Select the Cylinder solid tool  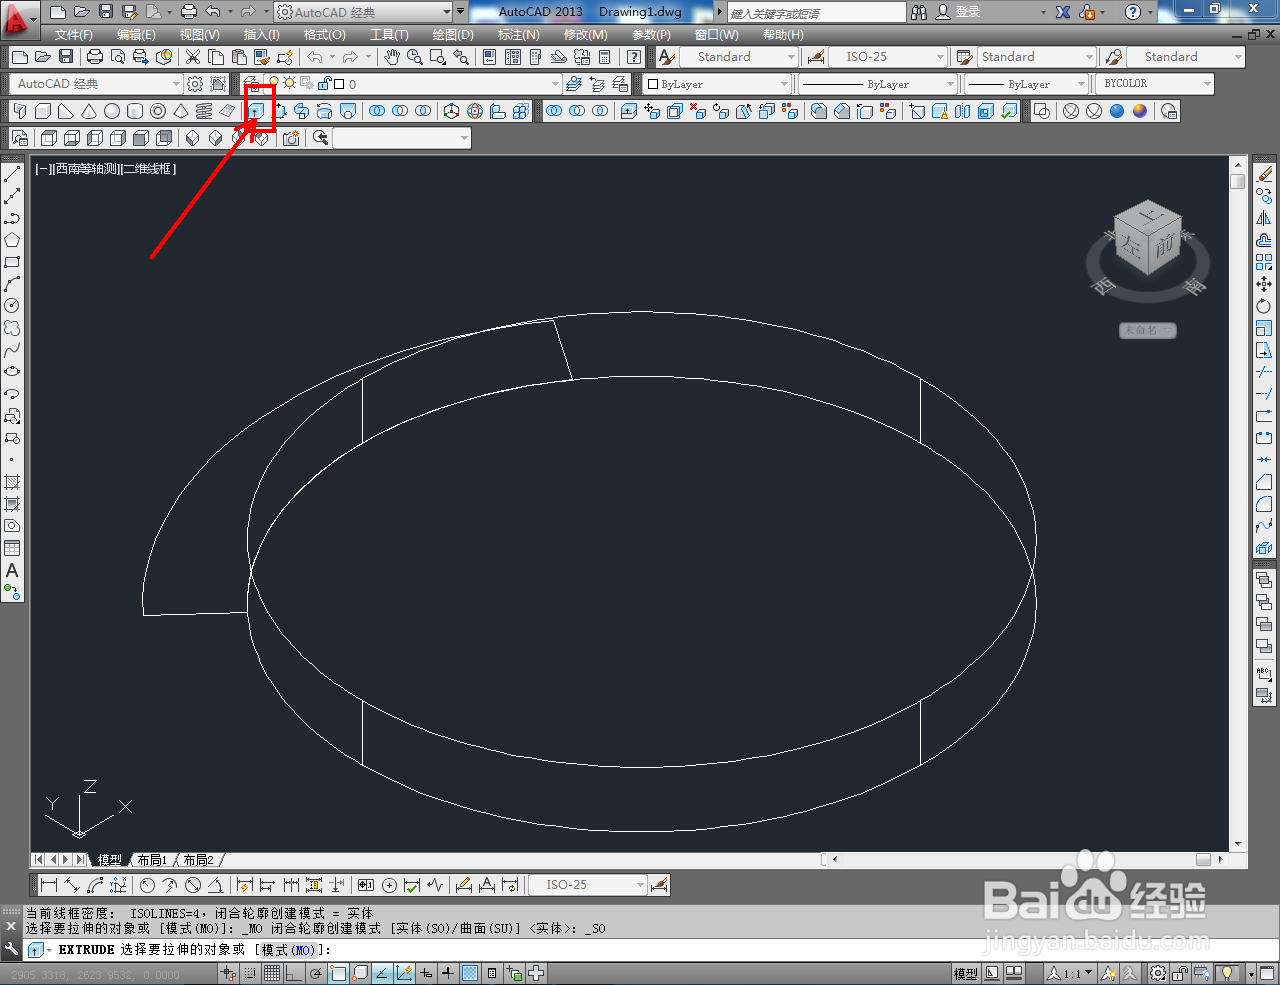(135, 111)
